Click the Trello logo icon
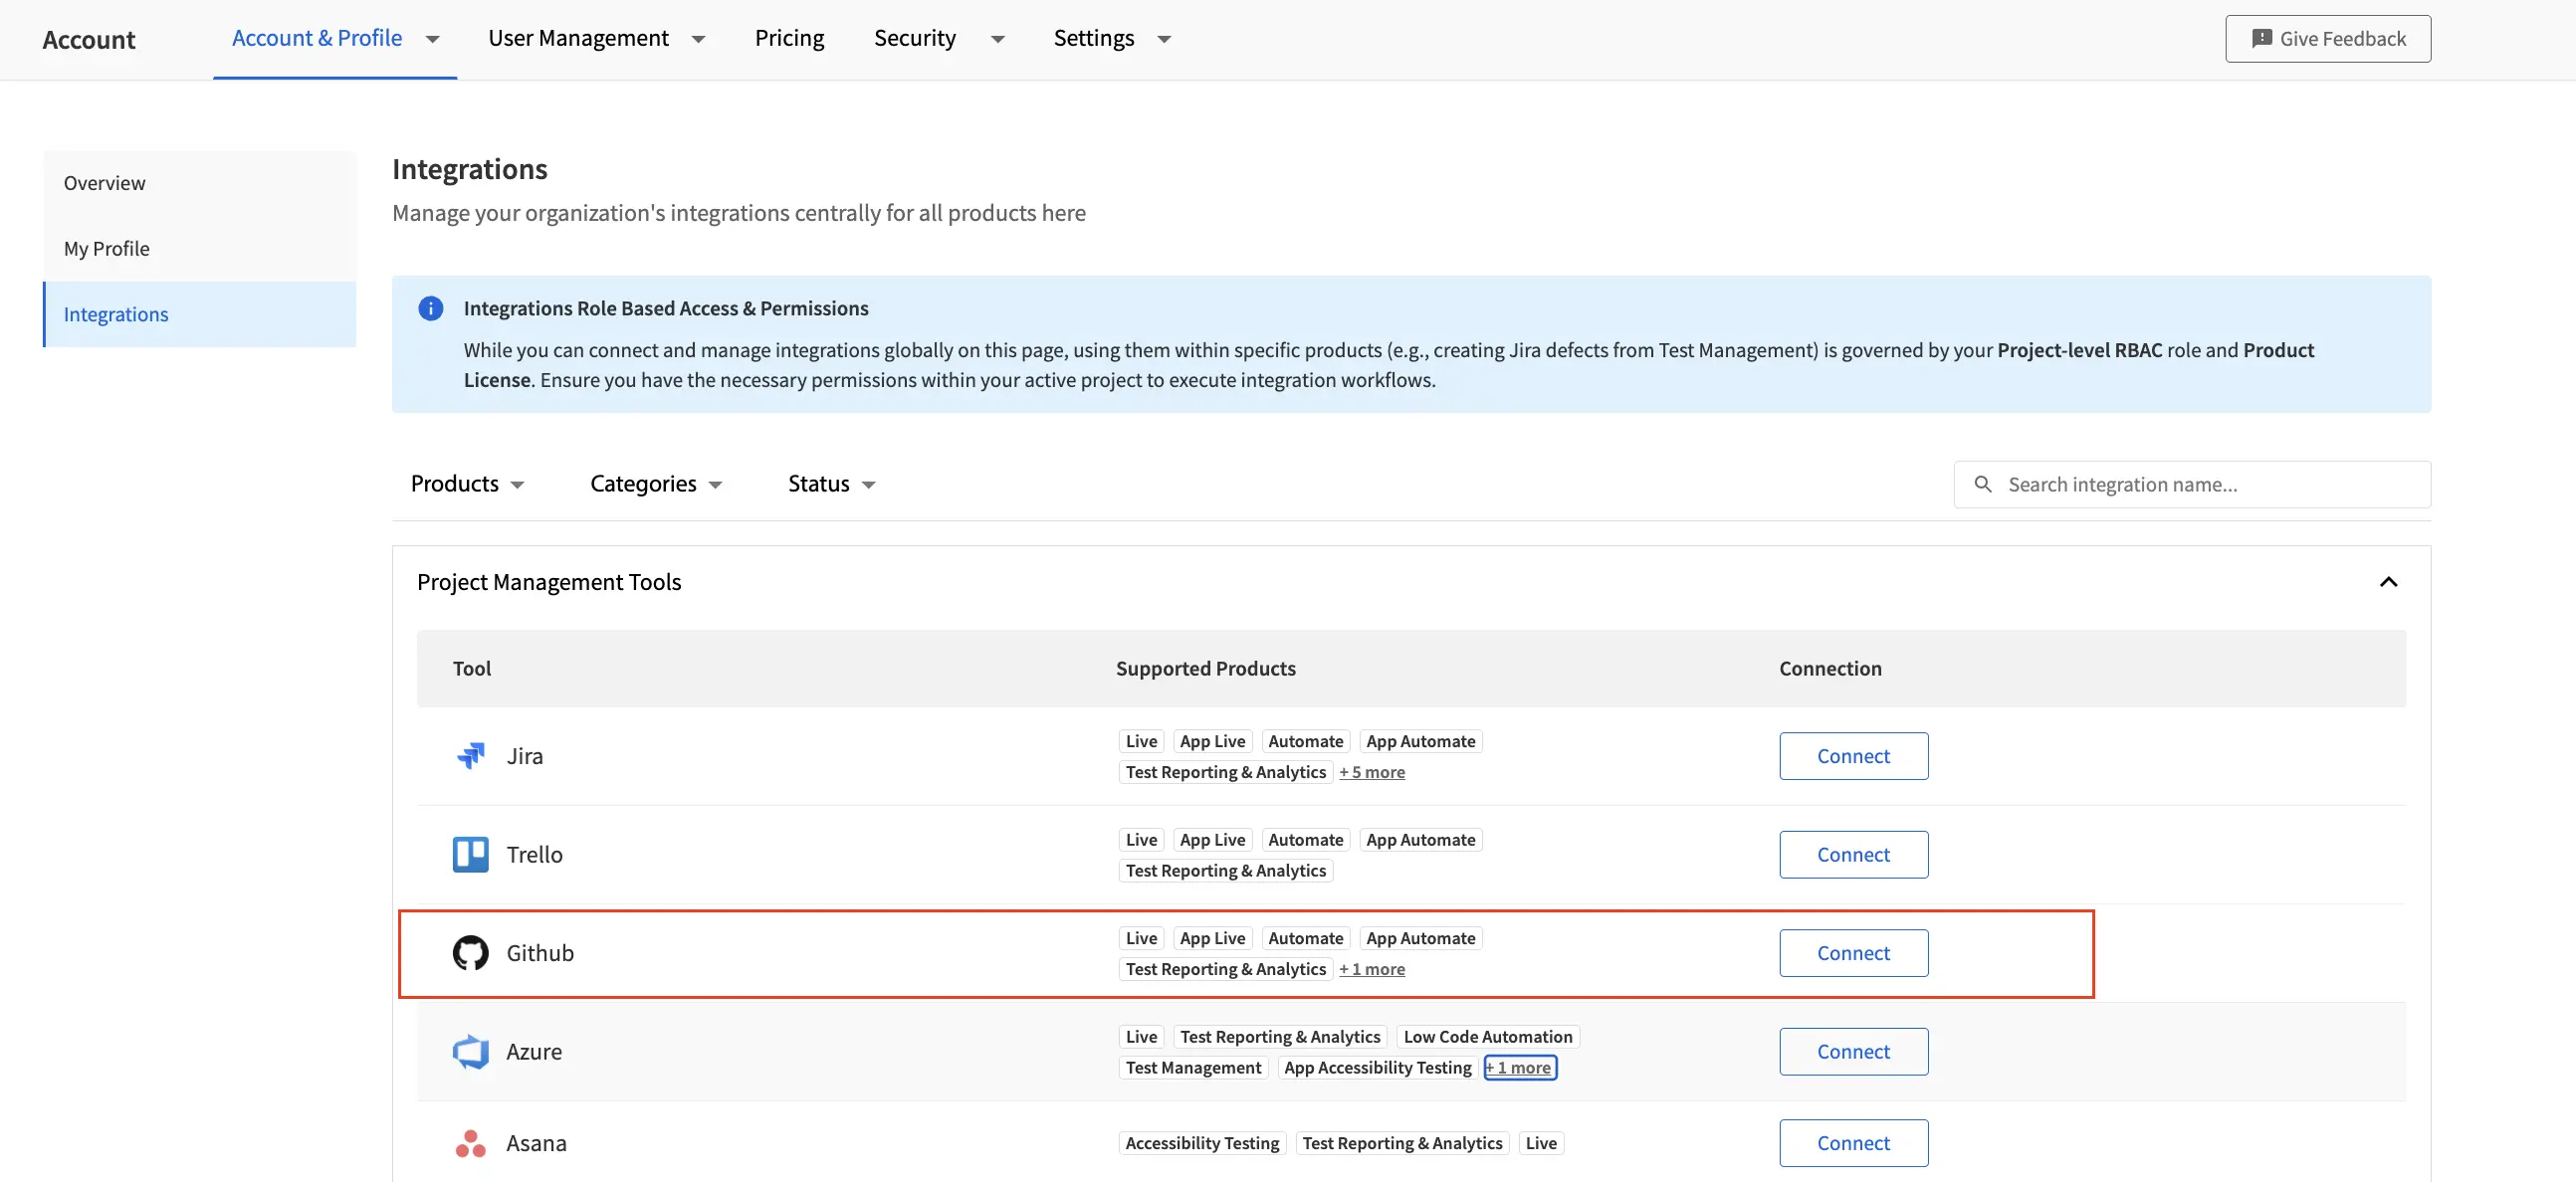 (x=470, y=854)
